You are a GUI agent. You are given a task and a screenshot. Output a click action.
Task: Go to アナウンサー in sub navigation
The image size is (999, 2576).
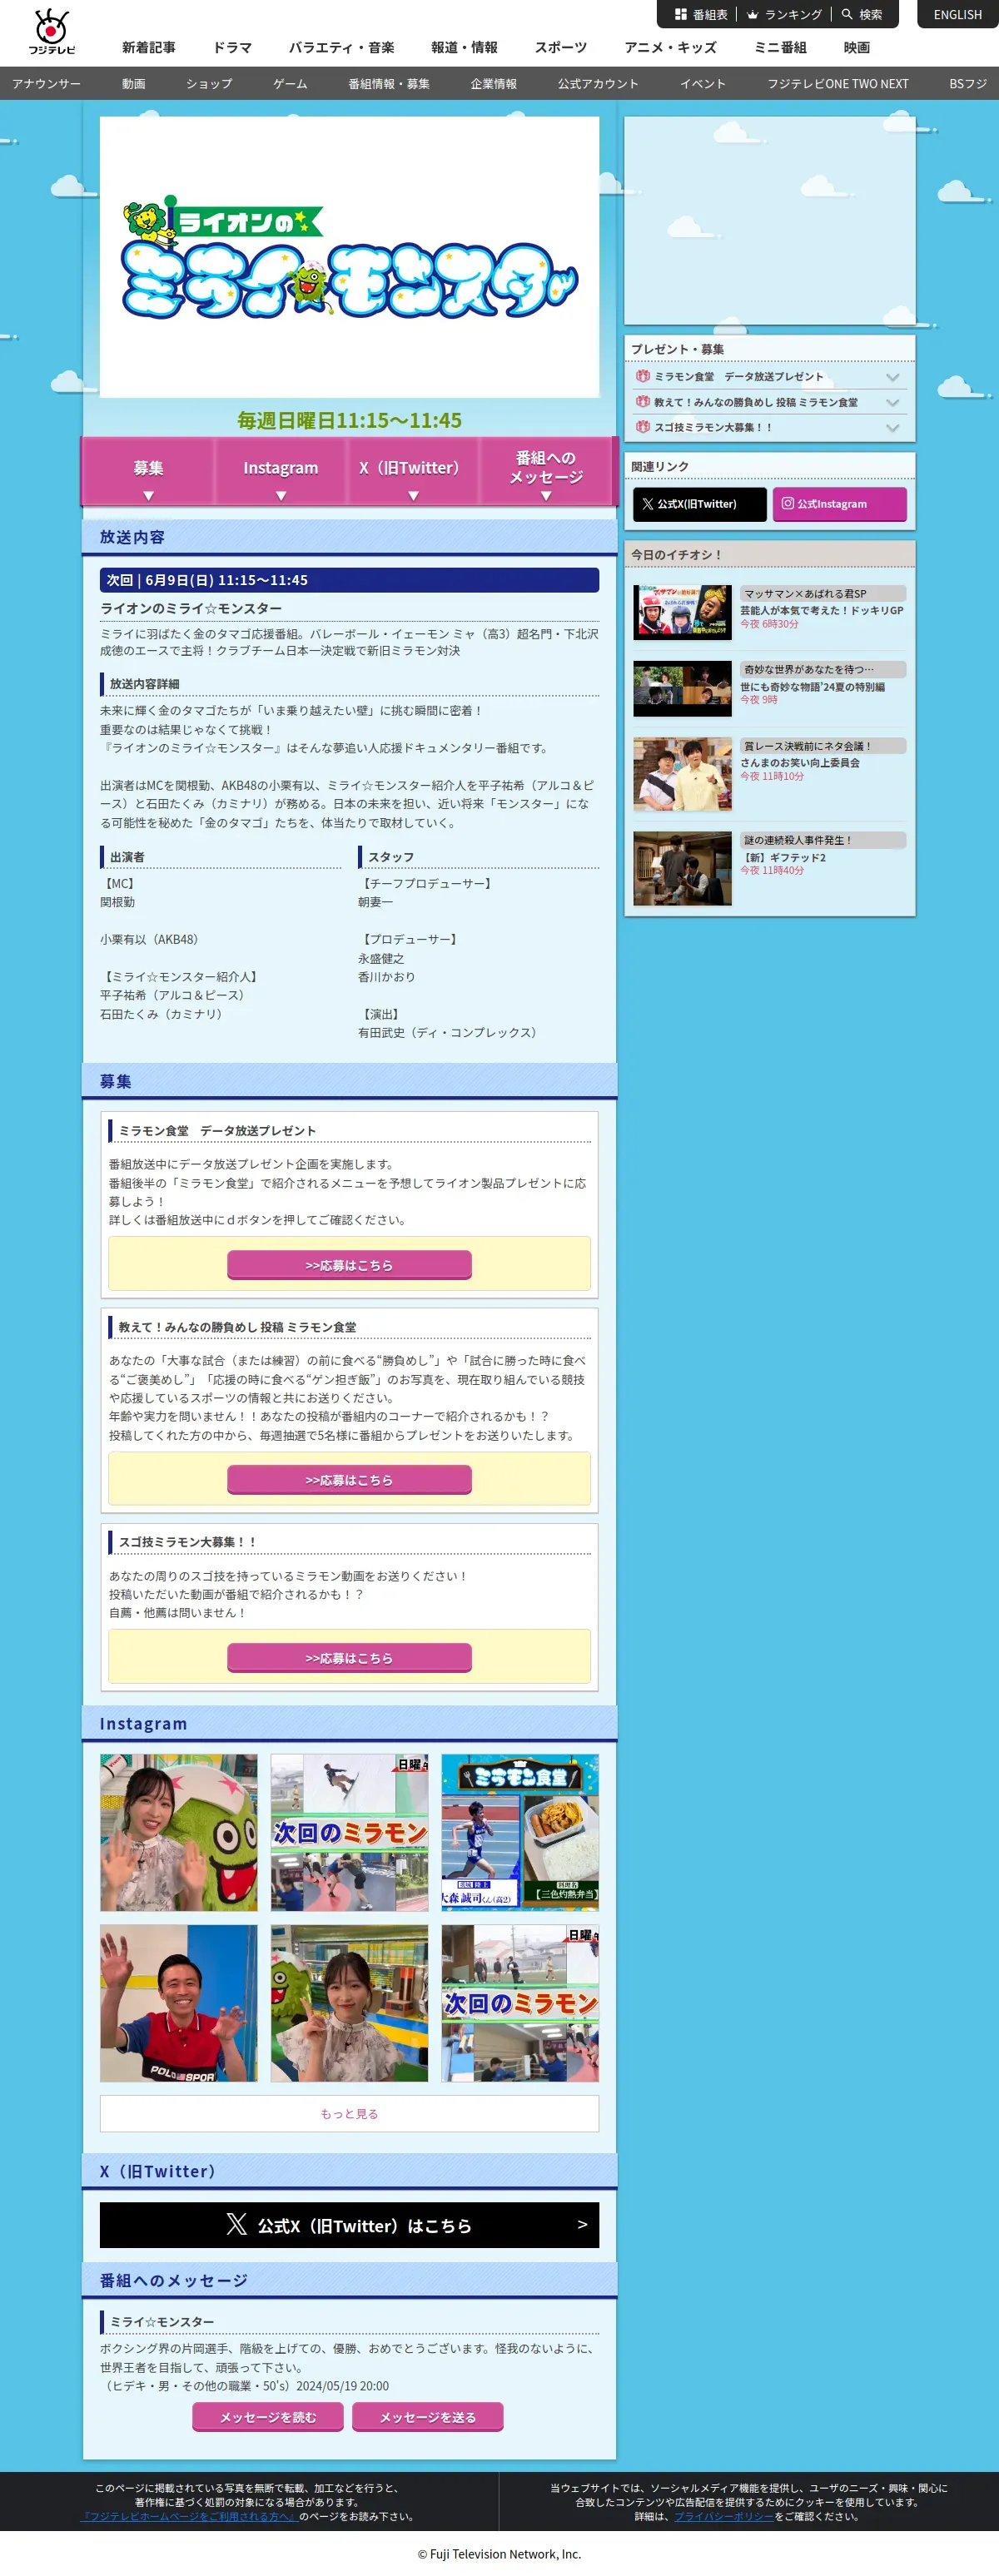pyautogui.click(x=46, y=84)
